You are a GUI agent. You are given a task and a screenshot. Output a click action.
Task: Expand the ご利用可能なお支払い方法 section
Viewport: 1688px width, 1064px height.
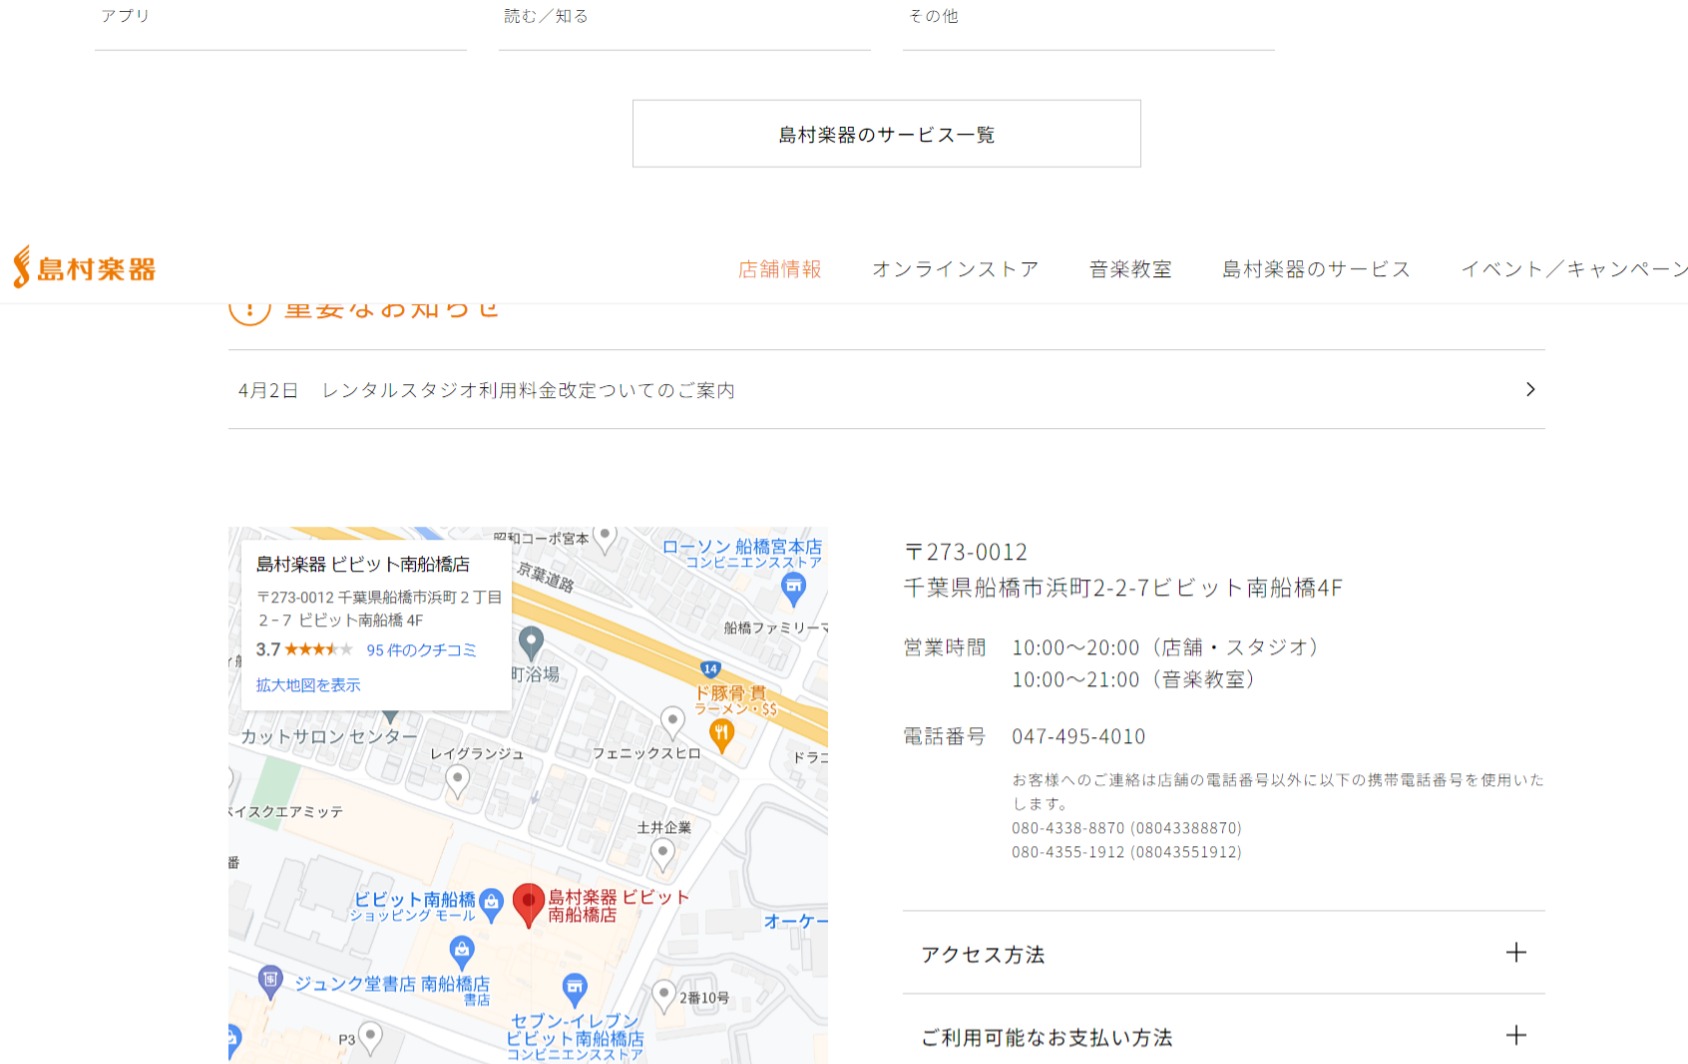pyautogui.click(x=1223, y=1036)
